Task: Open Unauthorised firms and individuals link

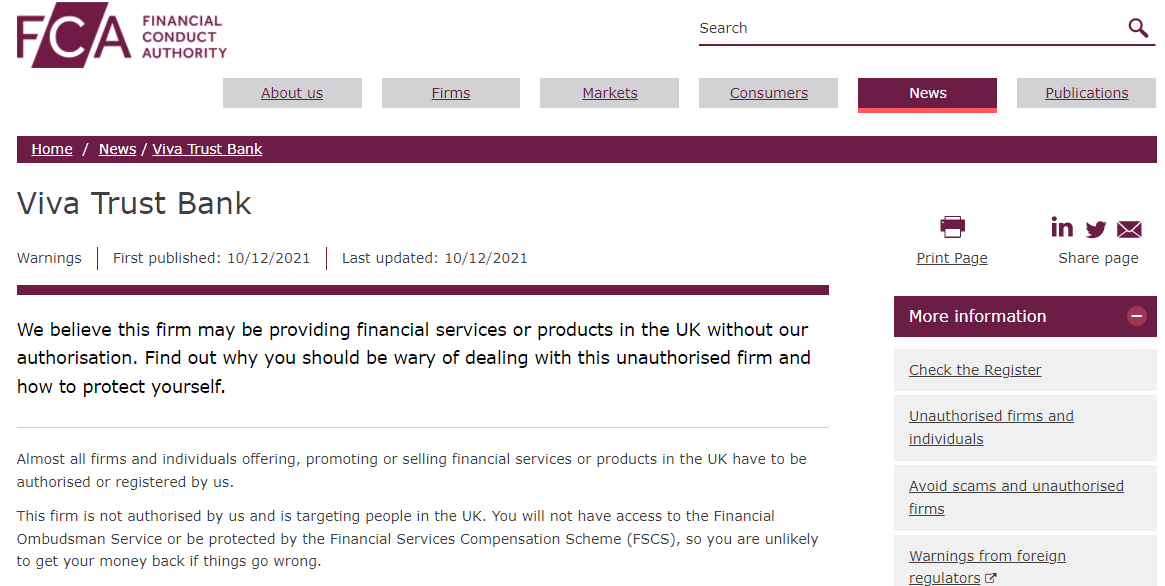Action: pyautogui.click(x=991, y=427)
